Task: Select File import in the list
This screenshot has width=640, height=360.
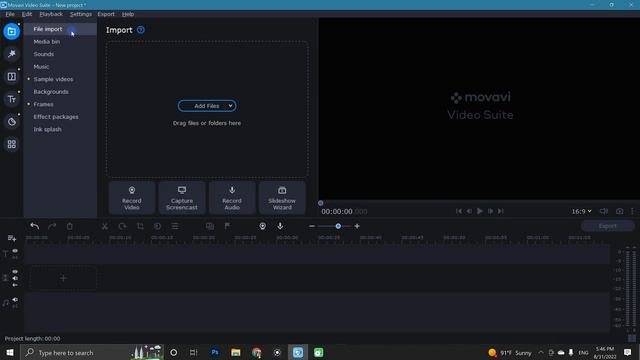Action: 60,29
